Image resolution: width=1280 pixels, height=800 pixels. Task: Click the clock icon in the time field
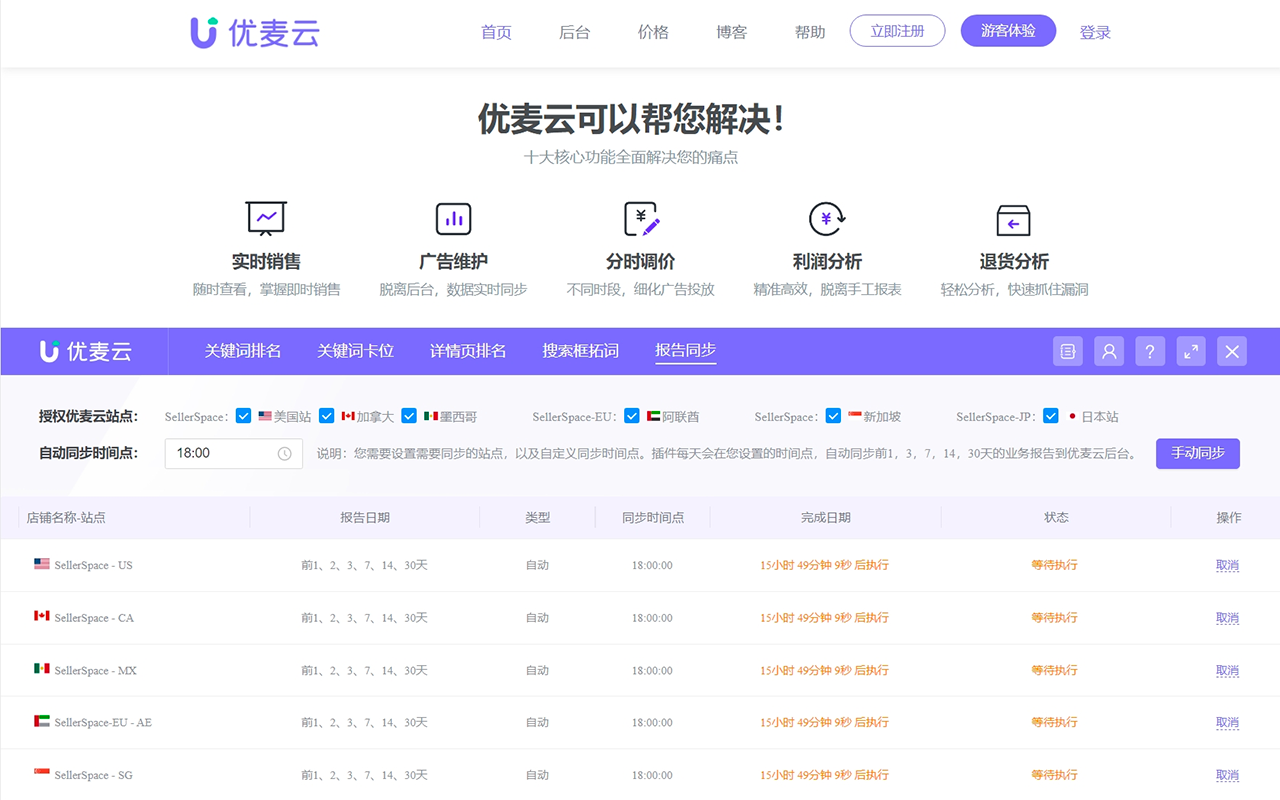tap(287, 453)
